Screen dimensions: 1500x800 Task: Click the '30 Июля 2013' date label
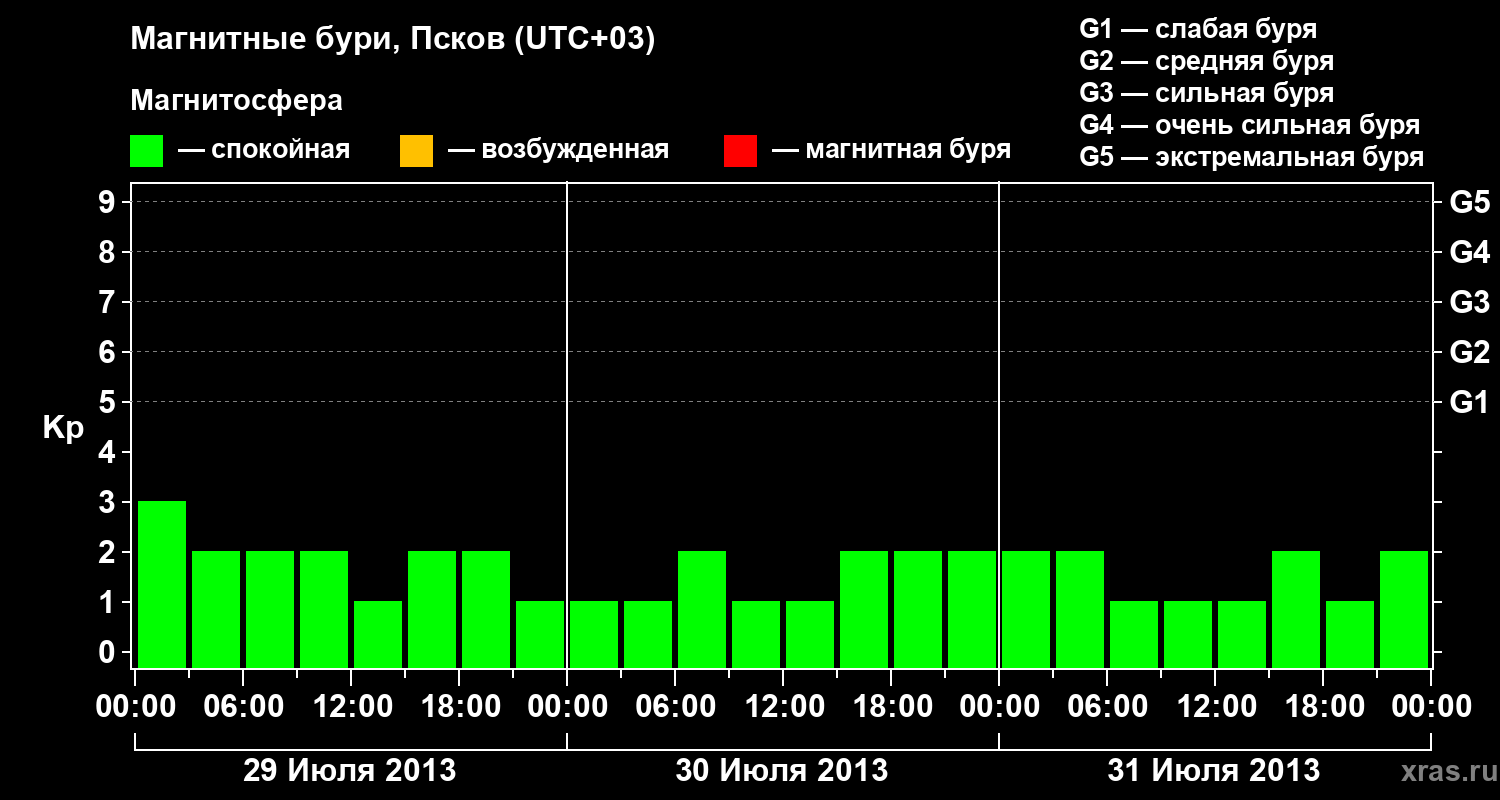click(782, 771)
